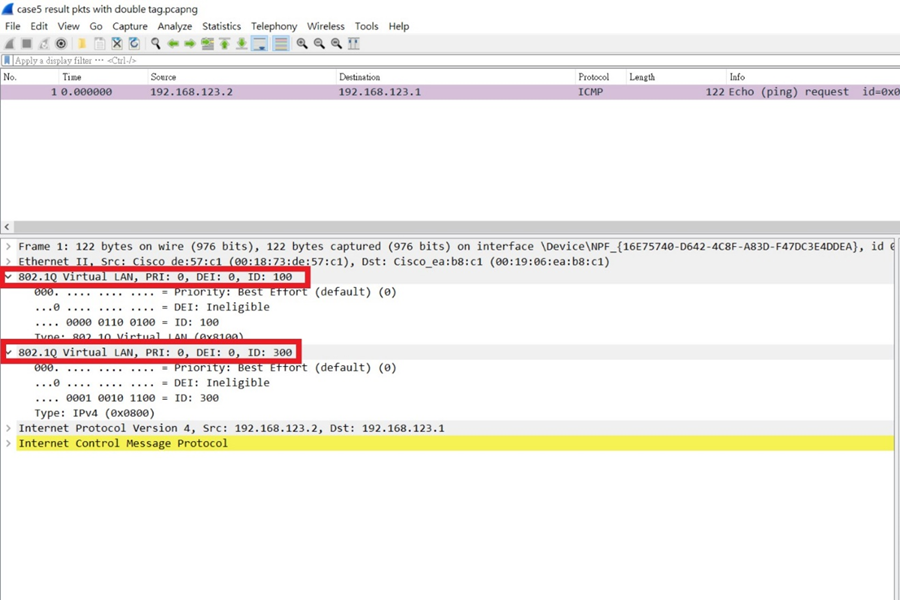Open the Telephony menu
This screenshot has height=600, width=900.
(x=274, y=26)
